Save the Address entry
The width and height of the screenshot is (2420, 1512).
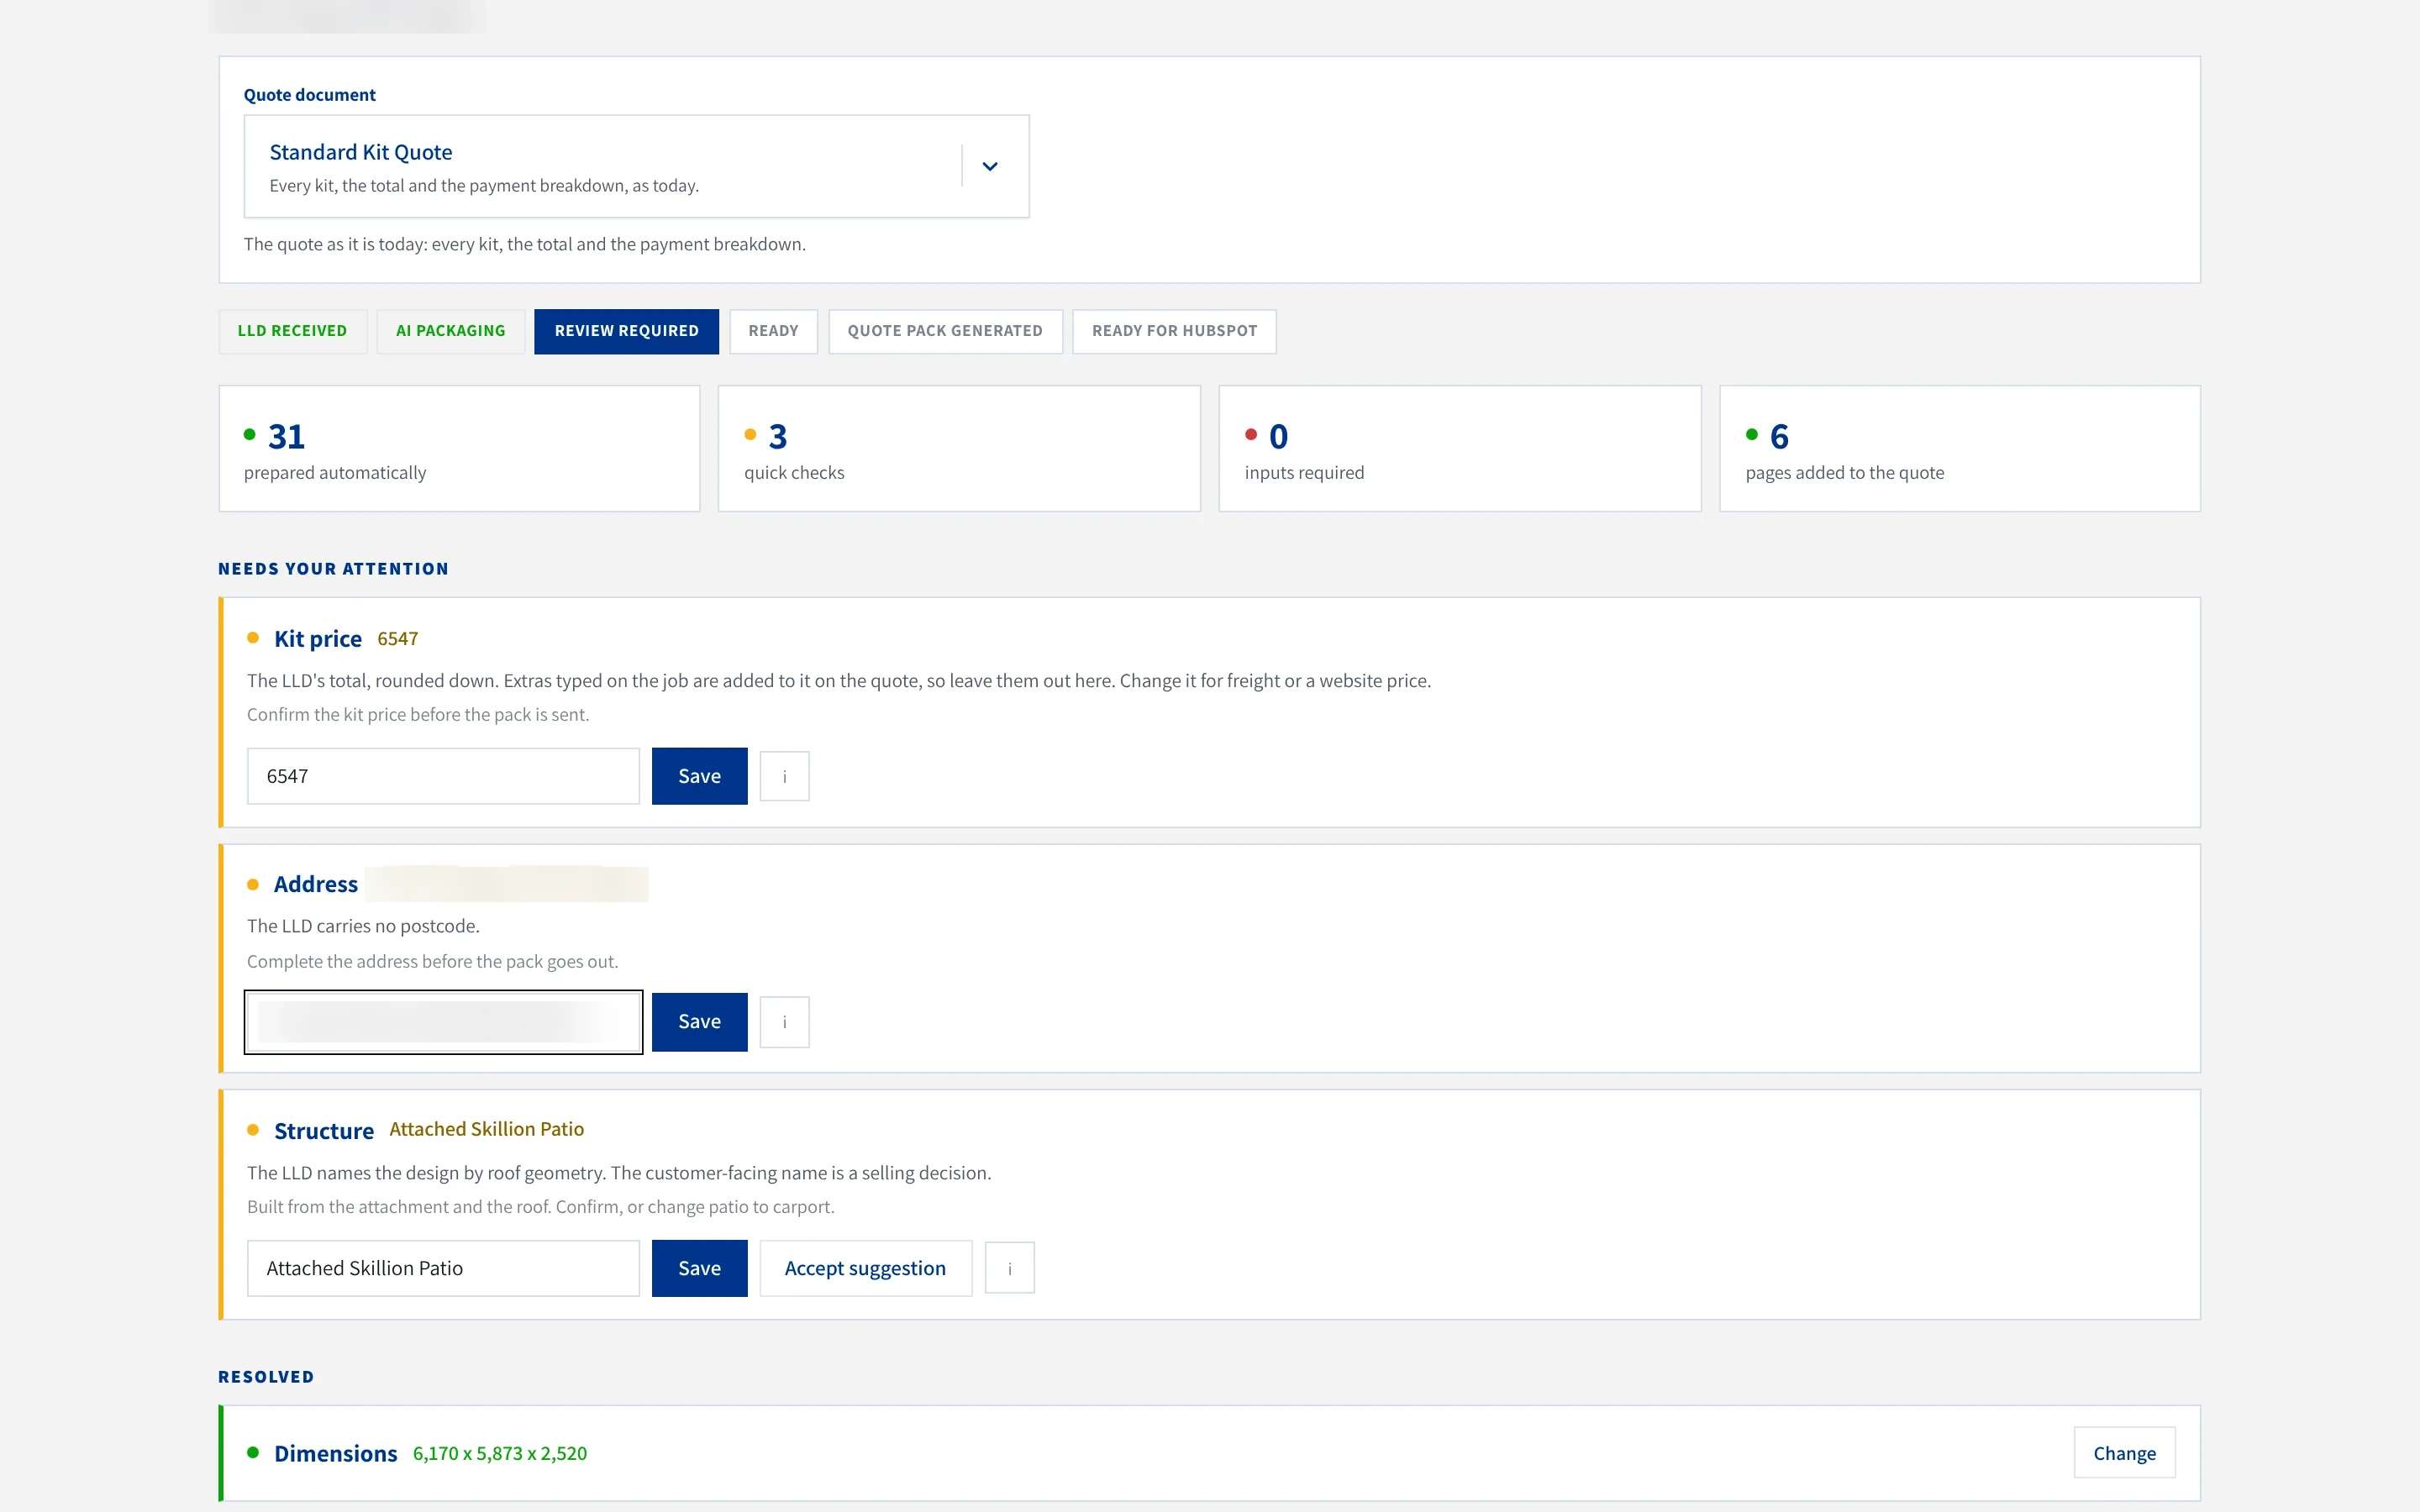(699, 1022)
